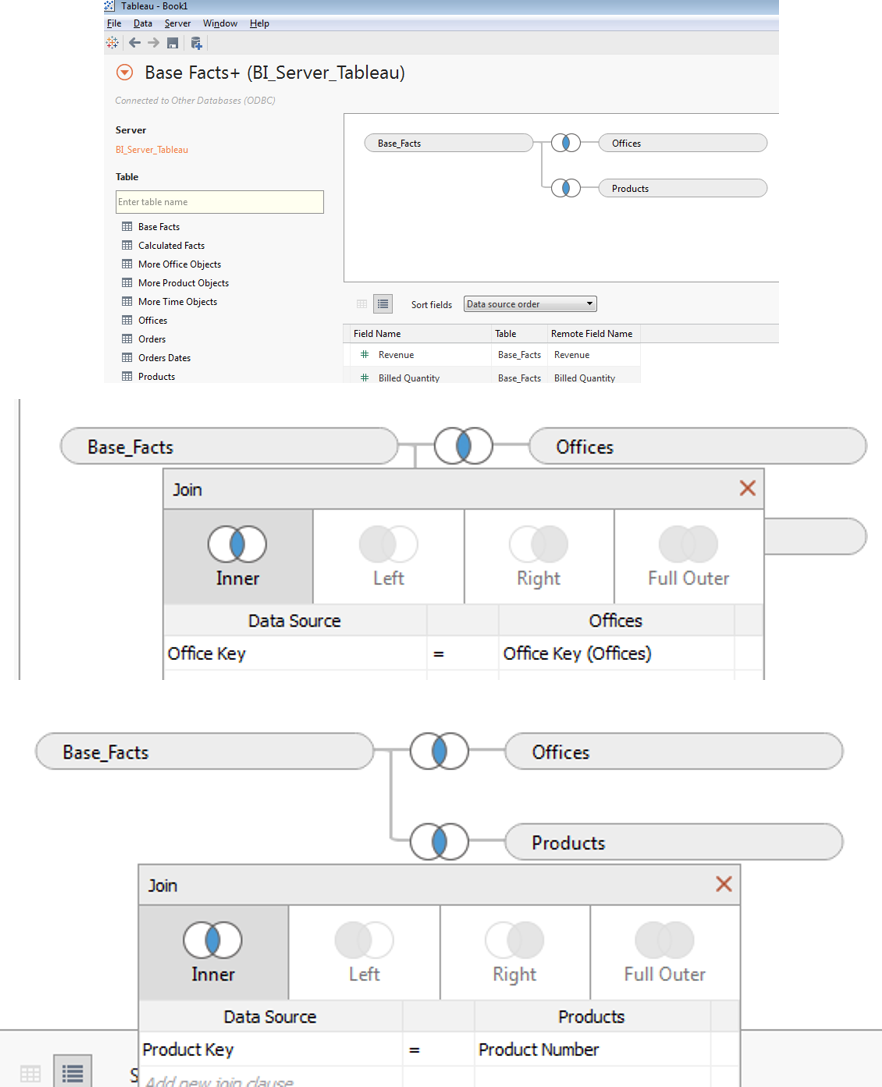Open the Tableau start page icon

tap(112, 43)
